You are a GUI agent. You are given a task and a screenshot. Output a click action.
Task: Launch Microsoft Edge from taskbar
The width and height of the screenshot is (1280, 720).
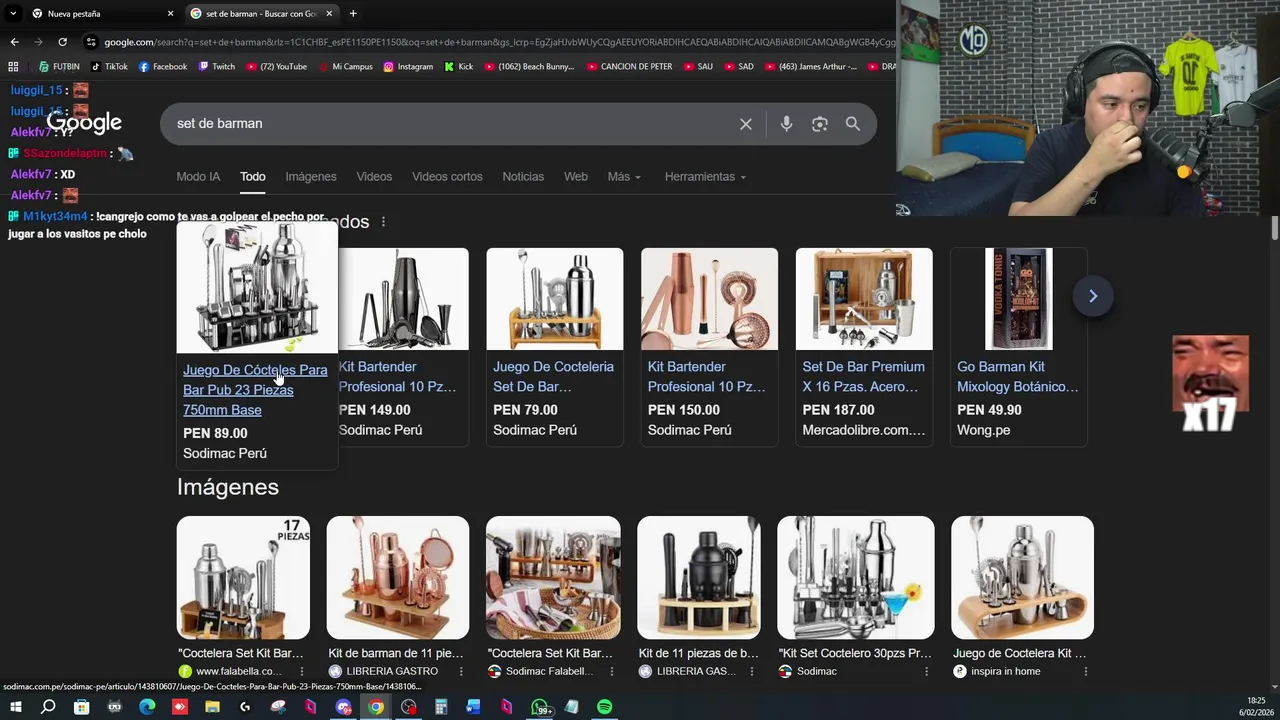[147, 707]
